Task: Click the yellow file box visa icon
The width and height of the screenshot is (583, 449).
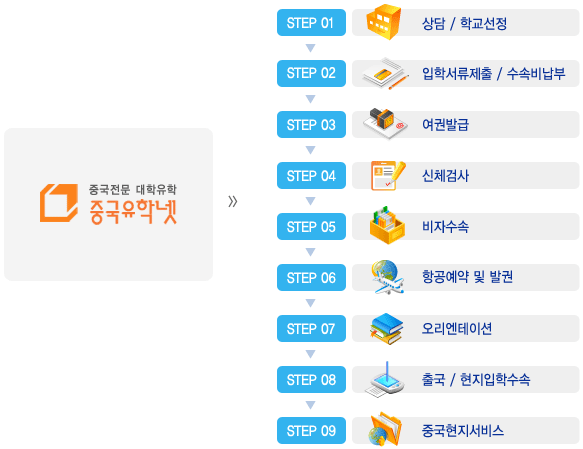Action: coord(387,225)
